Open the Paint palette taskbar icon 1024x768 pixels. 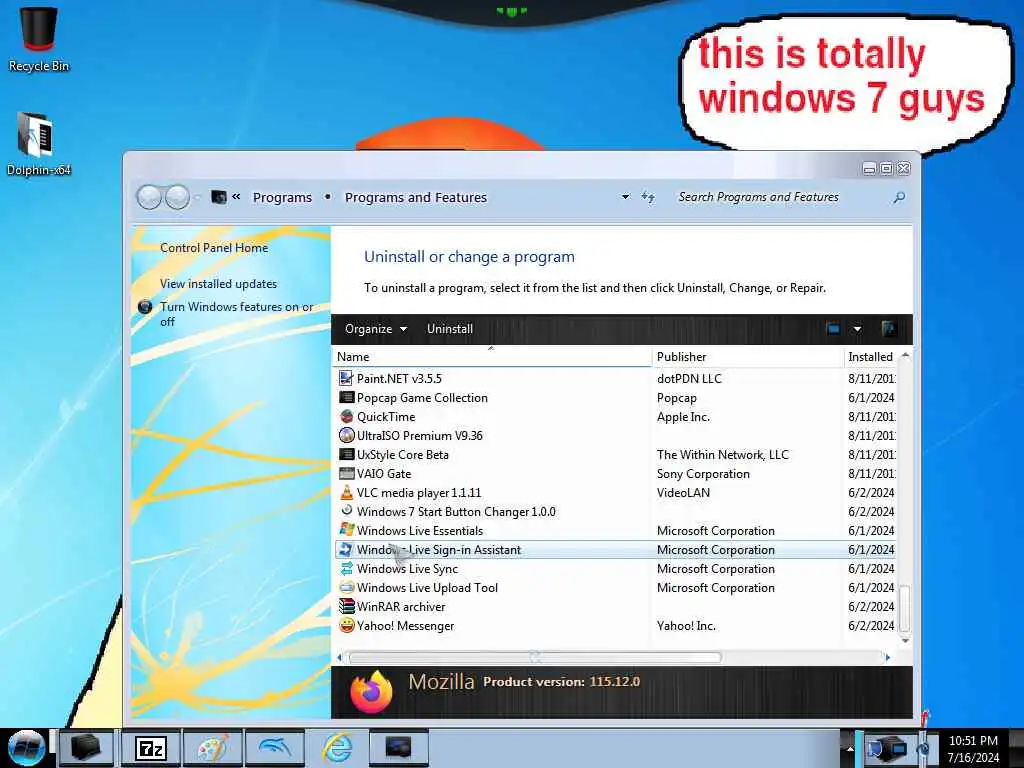point(212,748)
